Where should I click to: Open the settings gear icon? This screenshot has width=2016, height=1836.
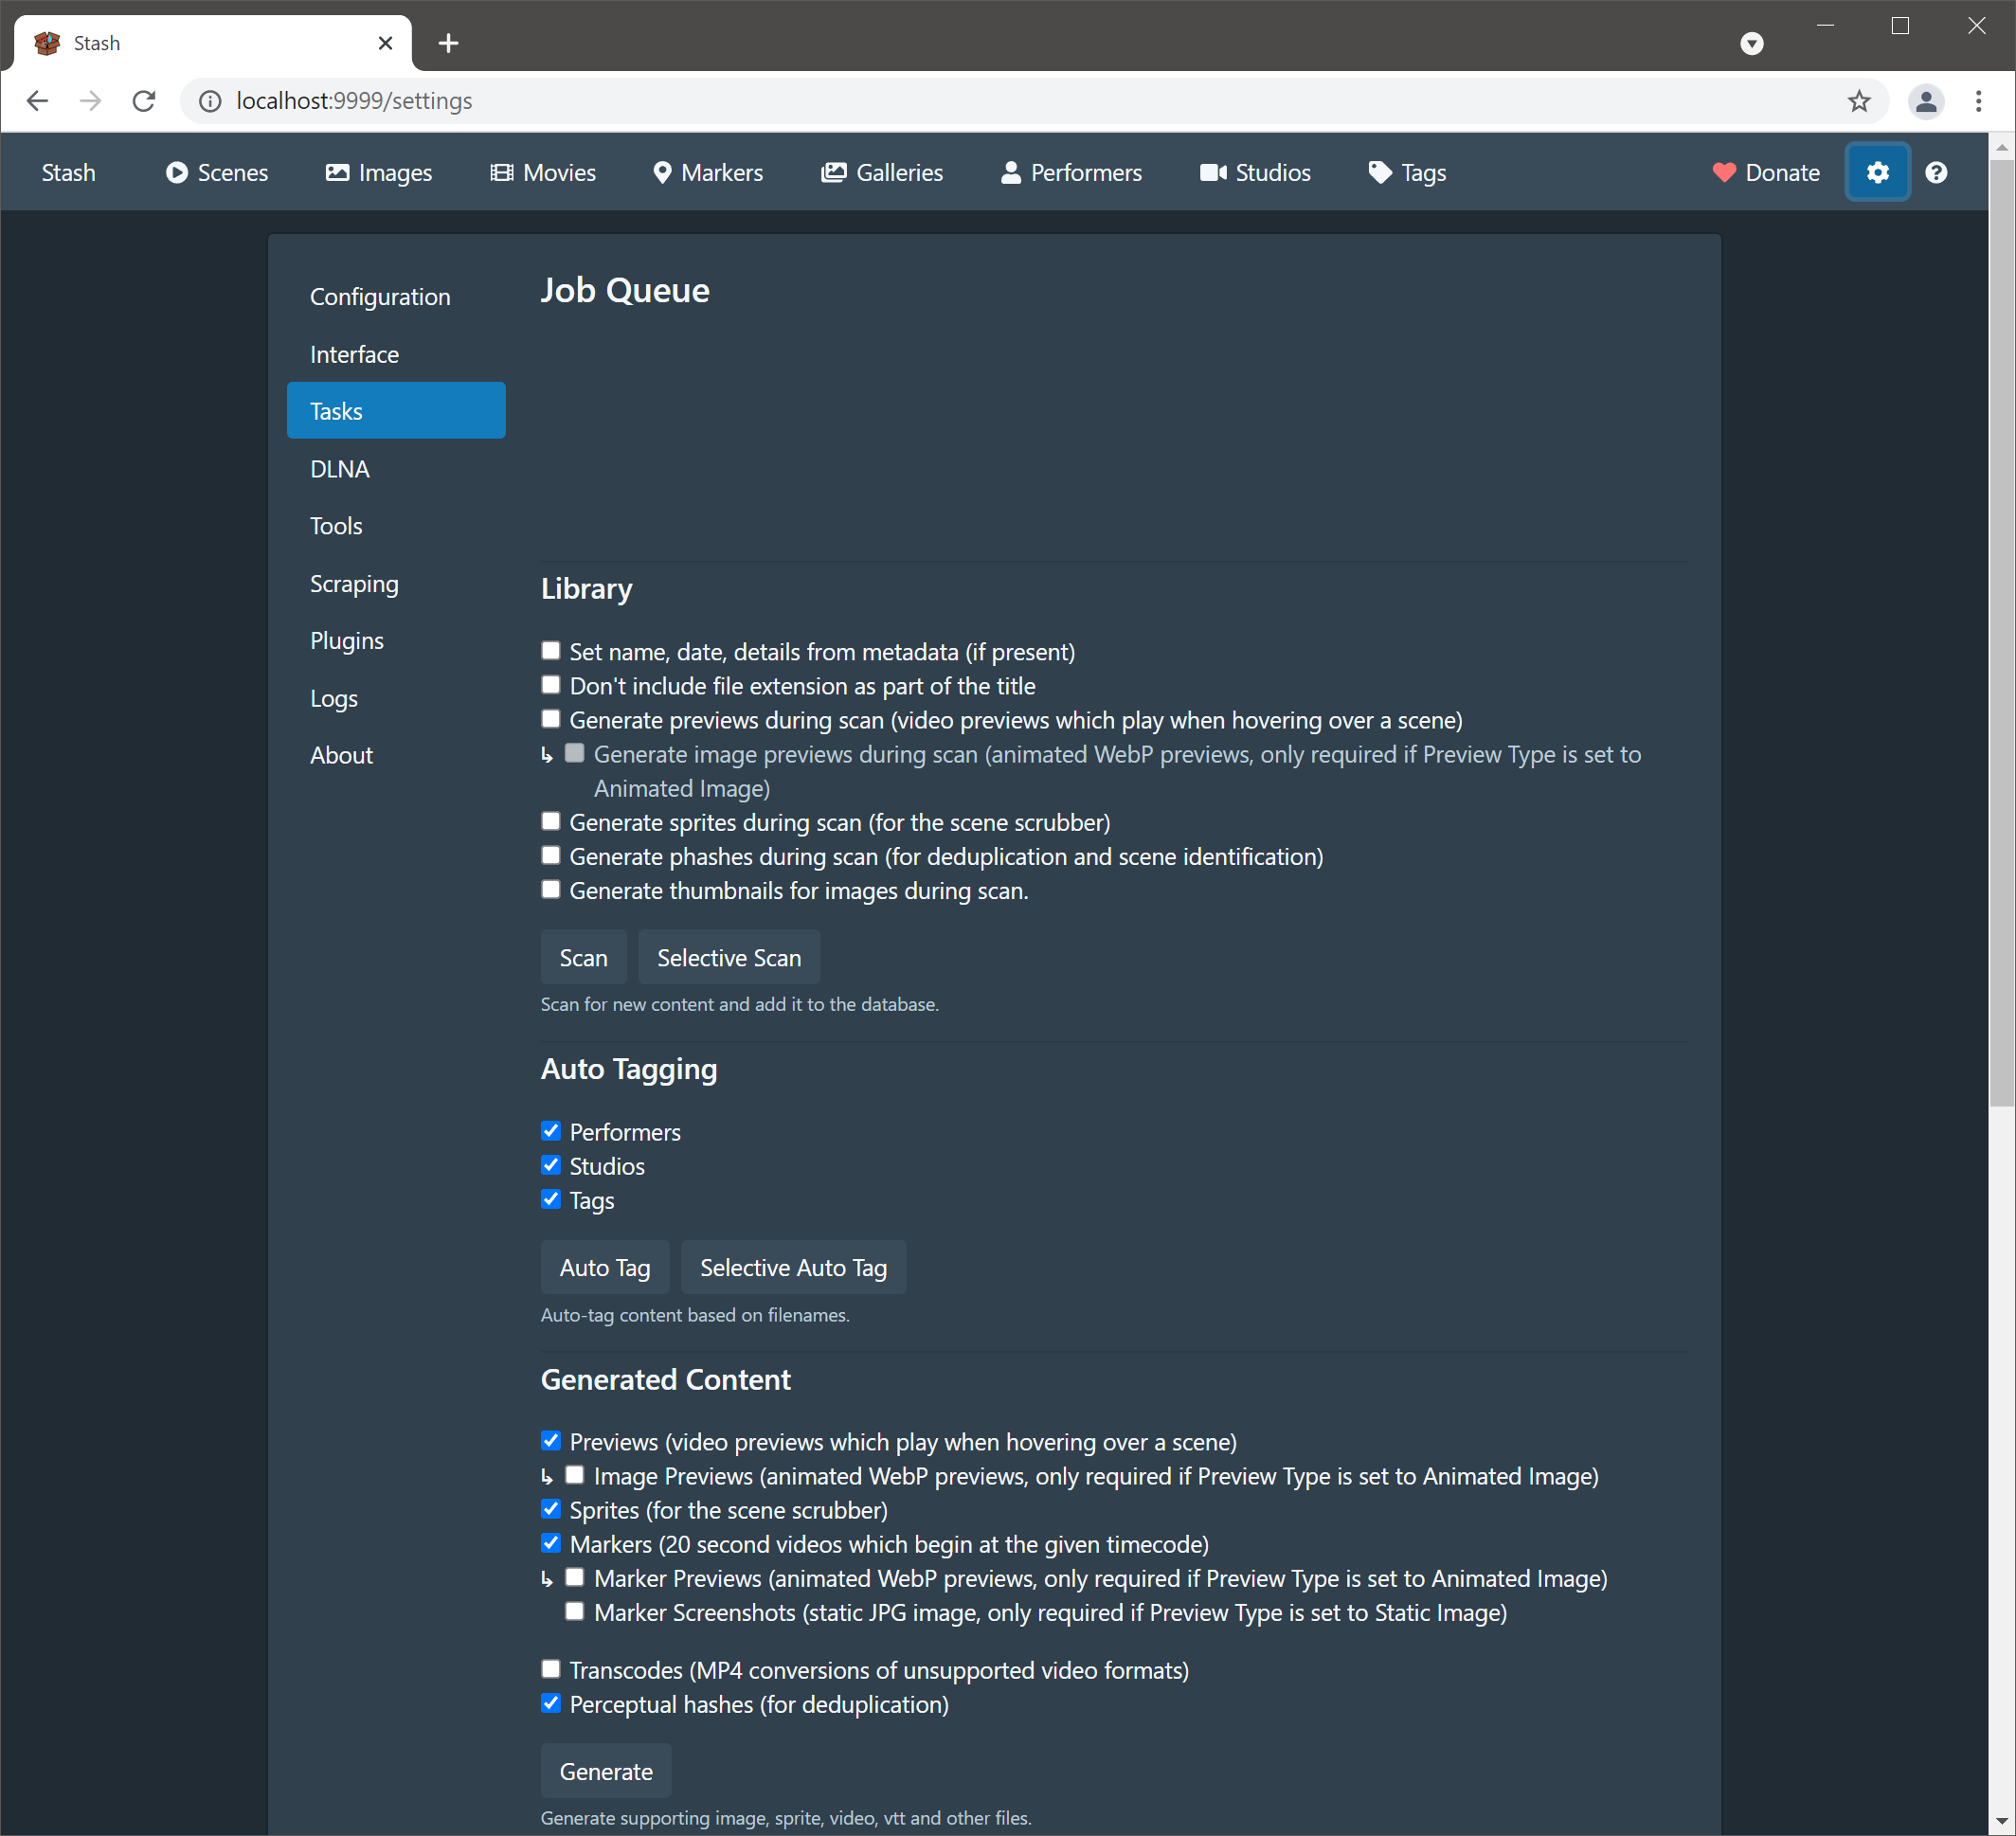1877,173
